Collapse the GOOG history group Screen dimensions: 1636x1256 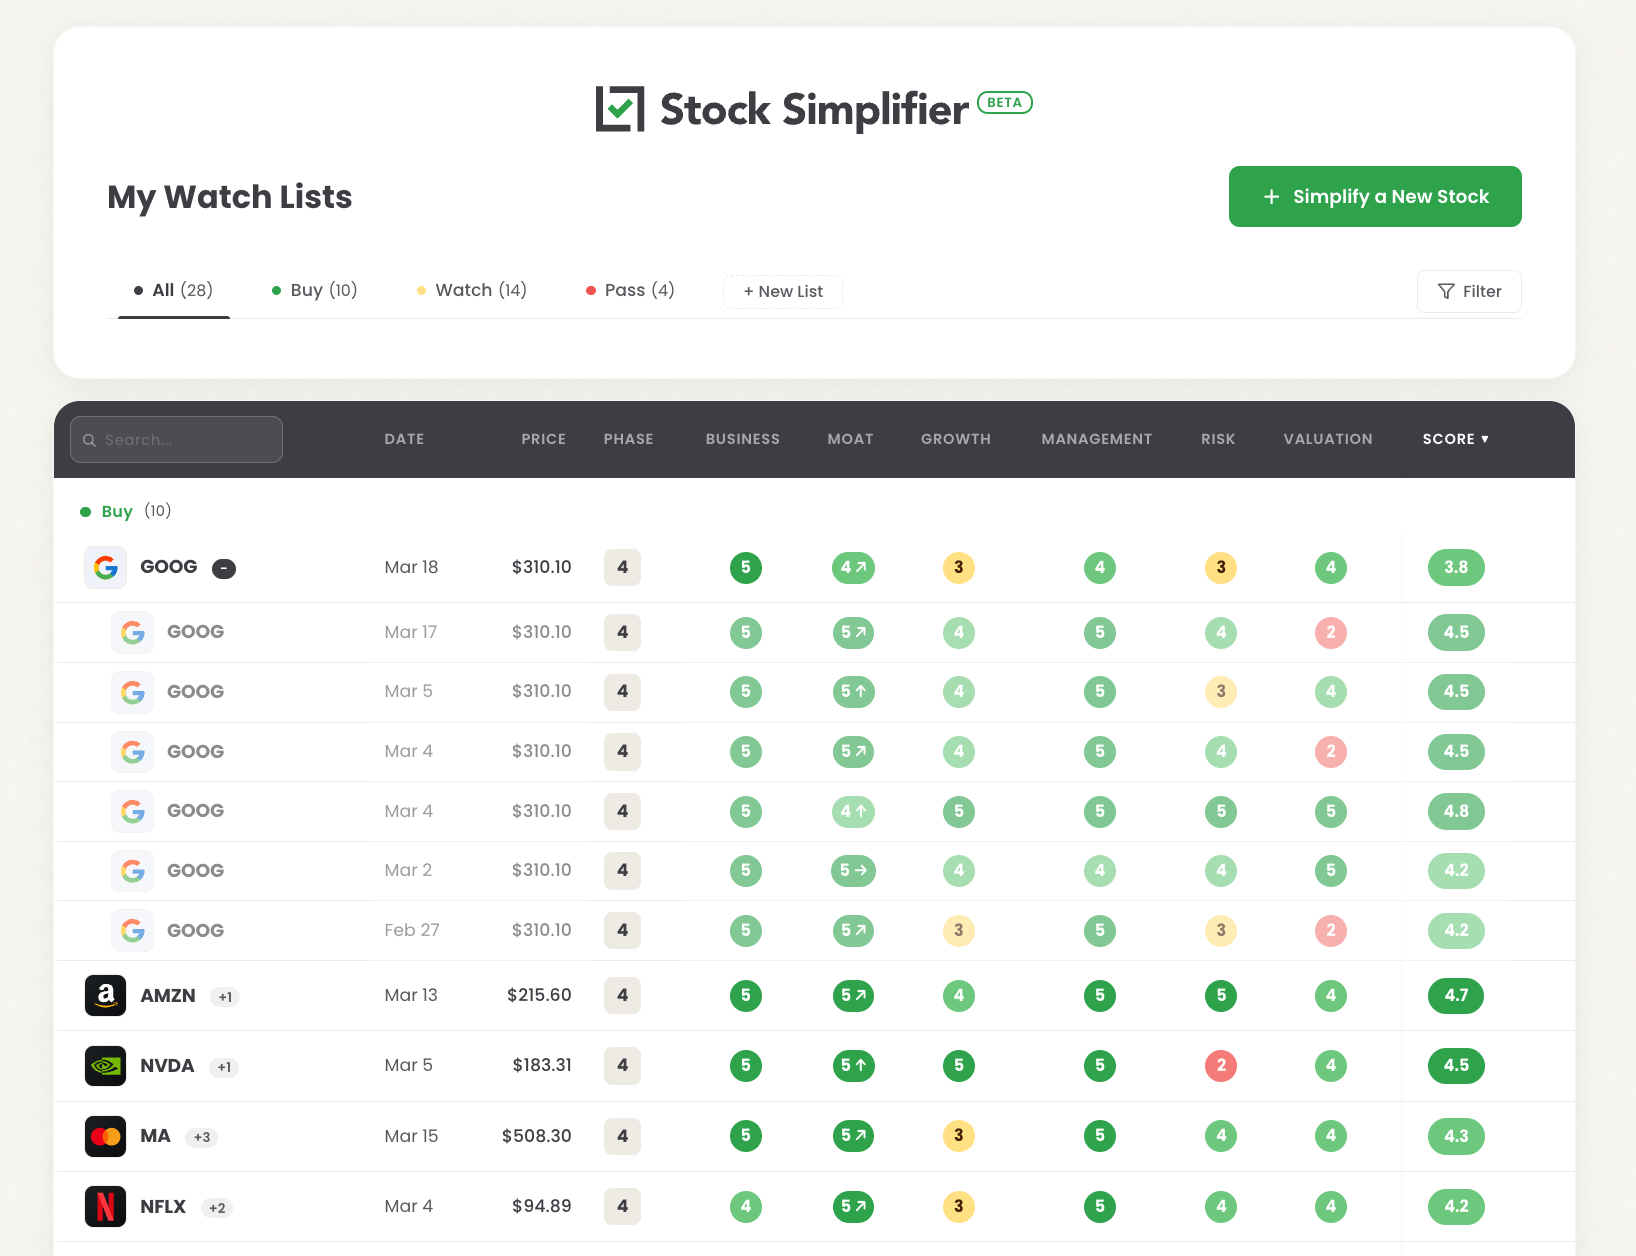(224, 568)
